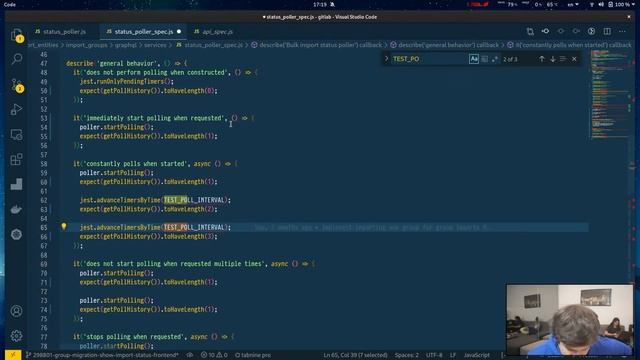Click the tabnine pro status item
640x360 pixels.
(x=253, y=355)
